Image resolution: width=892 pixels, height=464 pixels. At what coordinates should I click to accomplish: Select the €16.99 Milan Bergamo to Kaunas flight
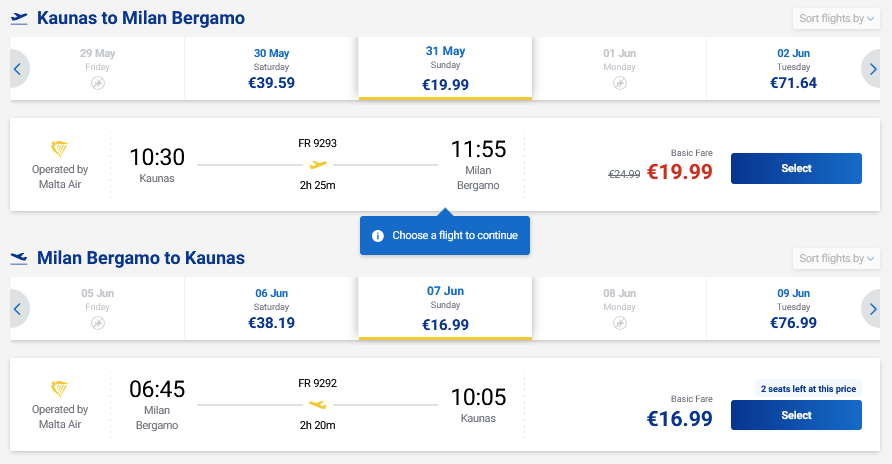[796, 415]
